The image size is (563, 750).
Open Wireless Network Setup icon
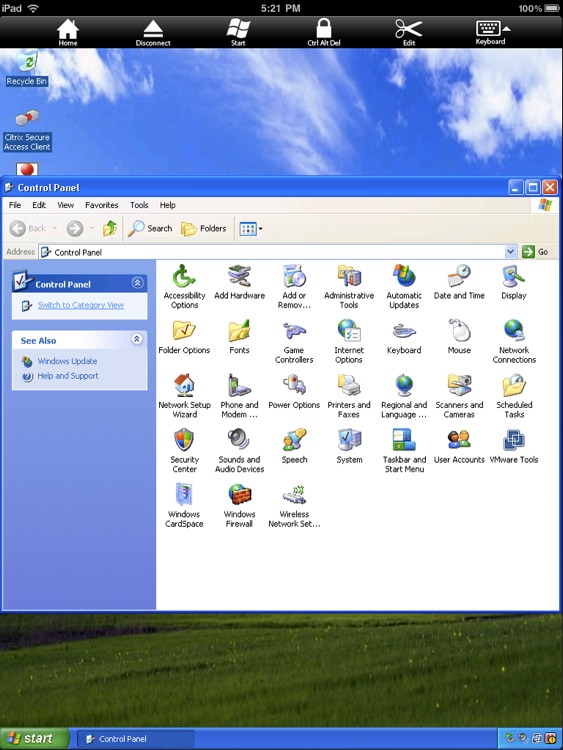pos(294,506)
